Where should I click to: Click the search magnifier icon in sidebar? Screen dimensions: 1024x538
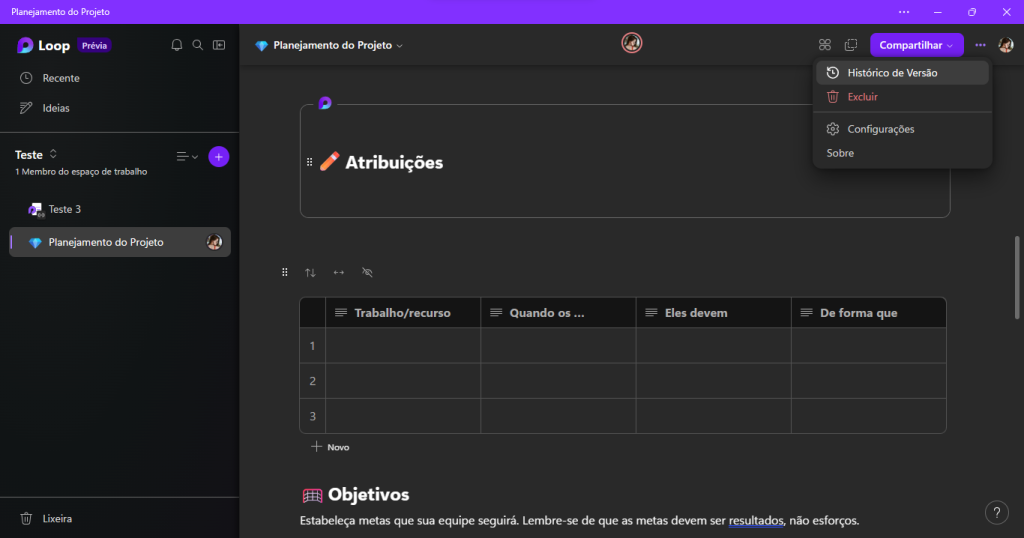pyautogui.click(x=198, y=45)
